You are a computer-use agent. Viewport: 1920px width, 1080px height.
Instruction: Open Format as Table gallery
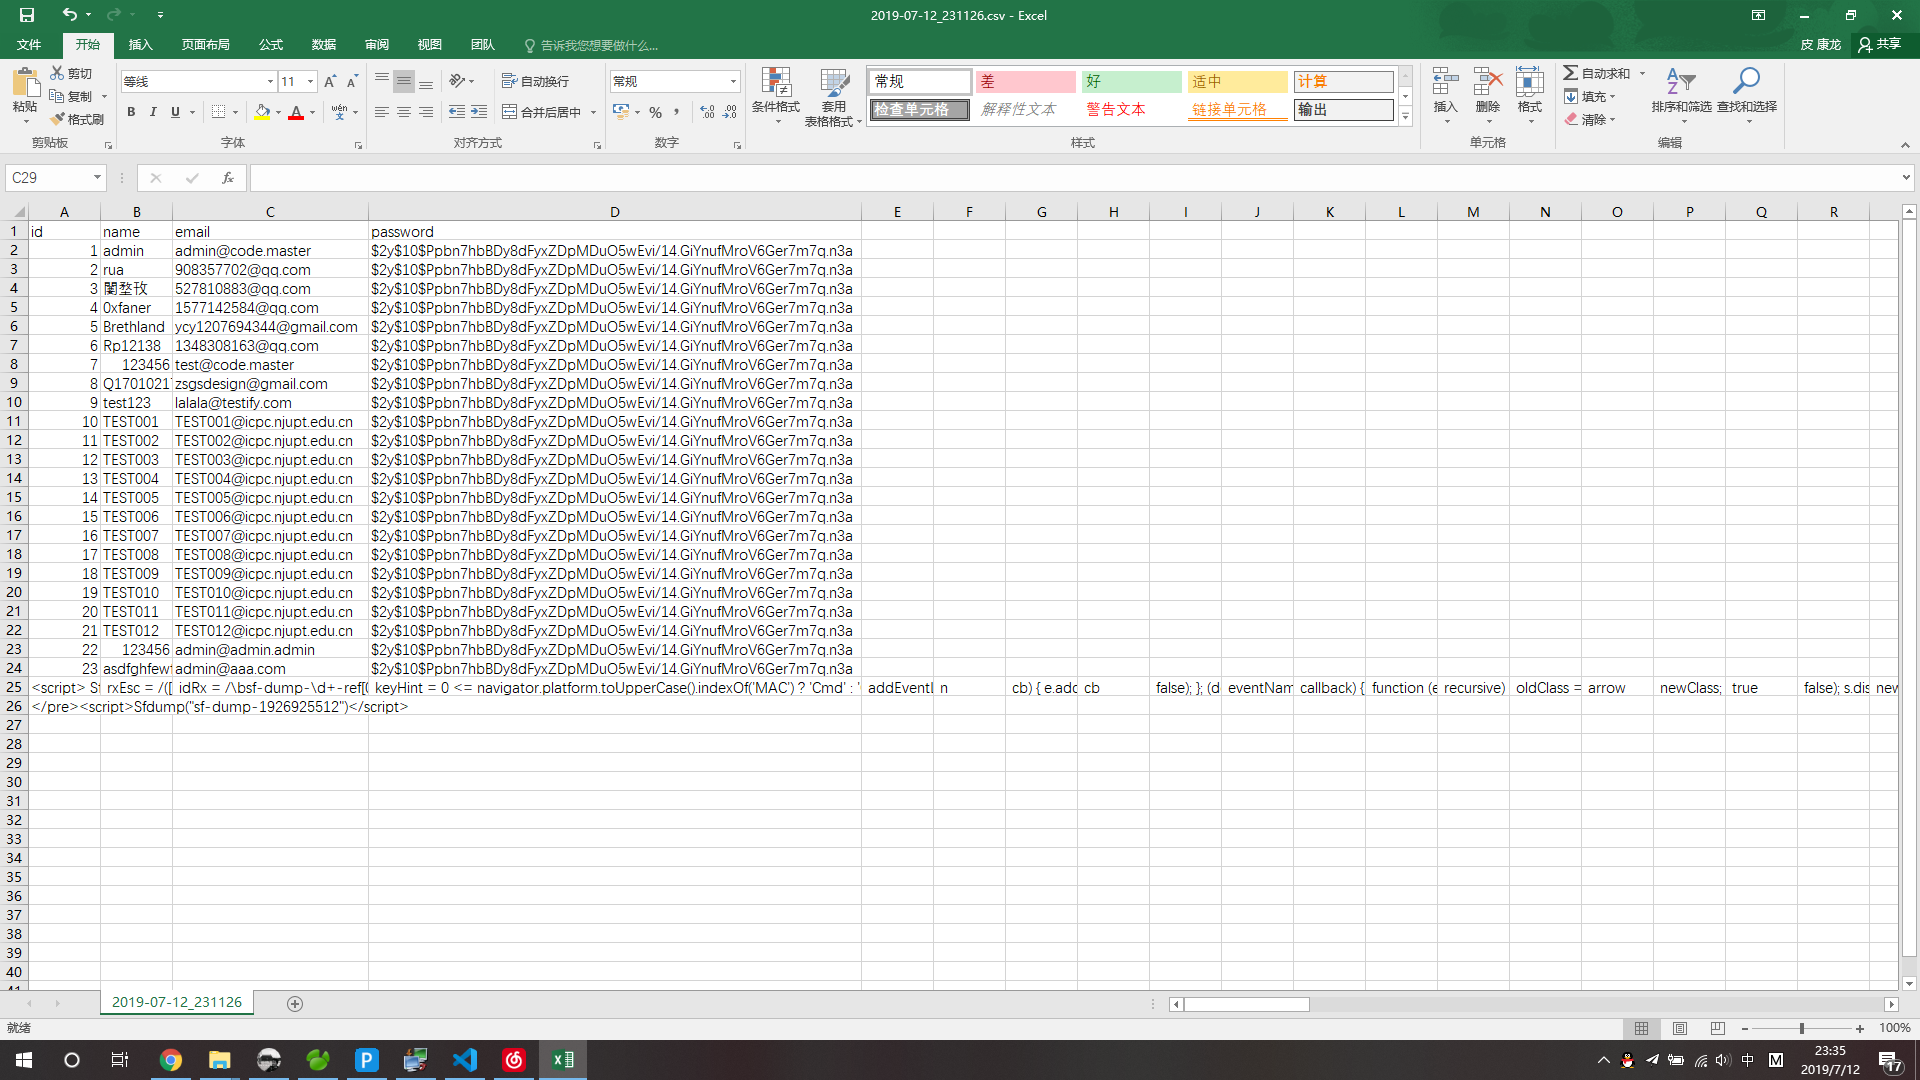coord(833,96)
